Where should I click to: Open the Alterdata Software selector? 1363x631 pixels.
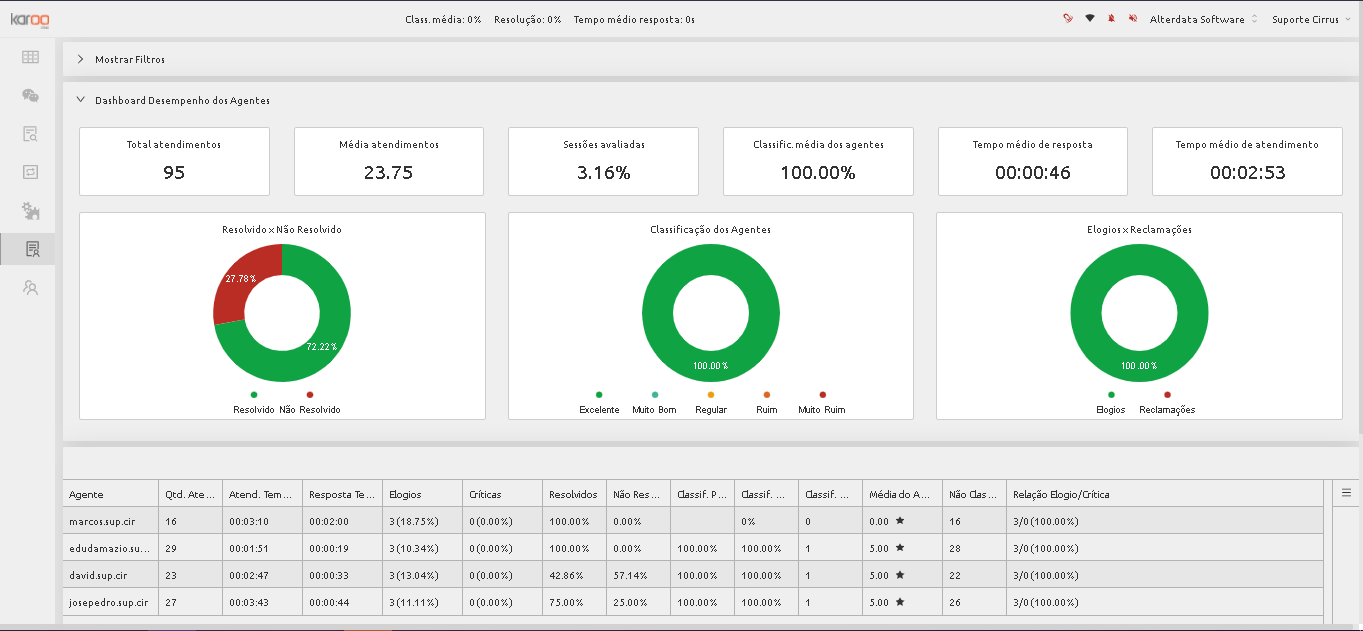point(1203,19)
